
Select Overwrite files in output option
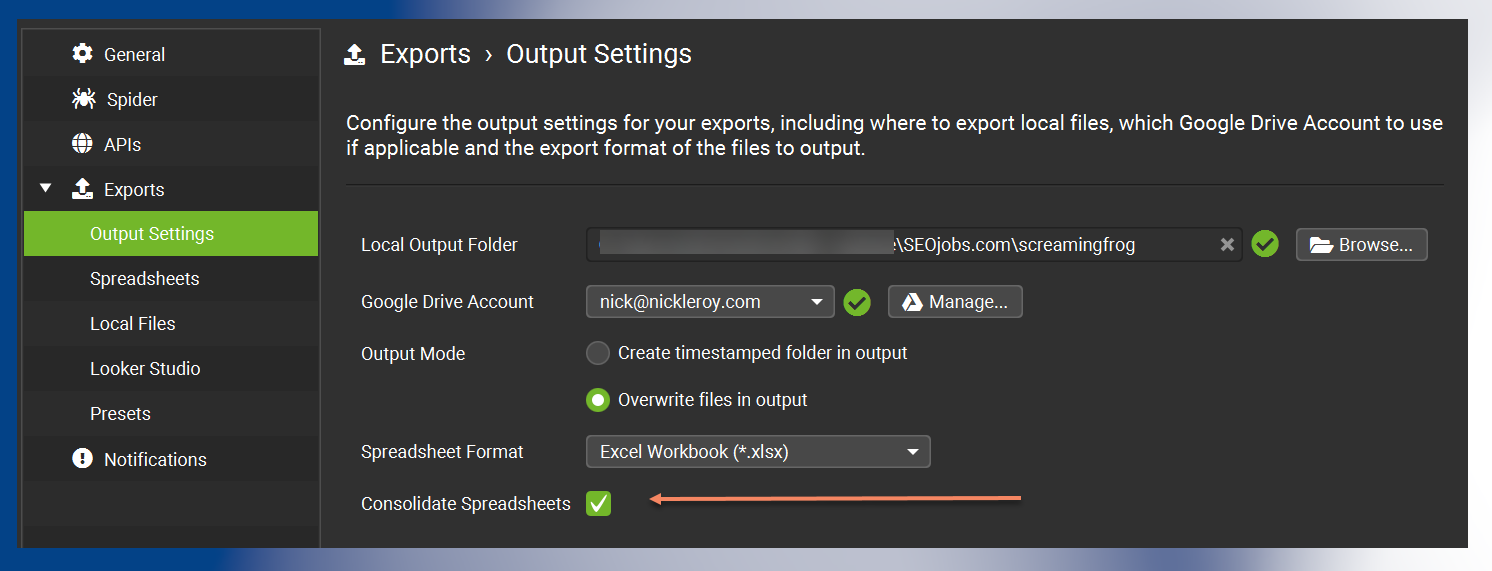[x=597, y=400]
